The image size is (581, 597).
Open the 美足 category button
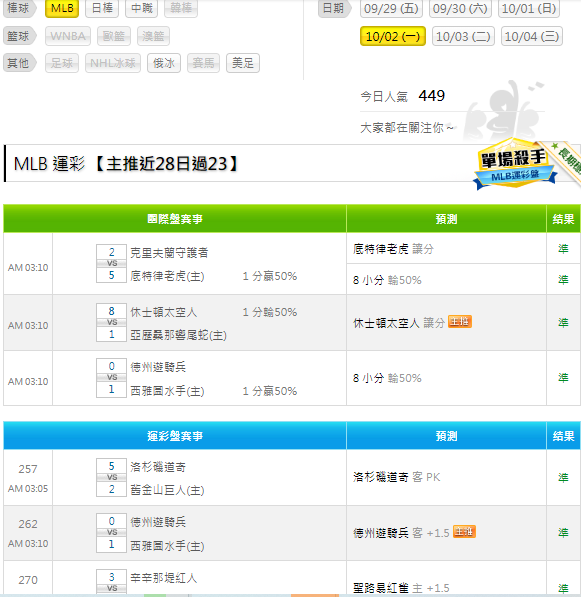point(243,63)
